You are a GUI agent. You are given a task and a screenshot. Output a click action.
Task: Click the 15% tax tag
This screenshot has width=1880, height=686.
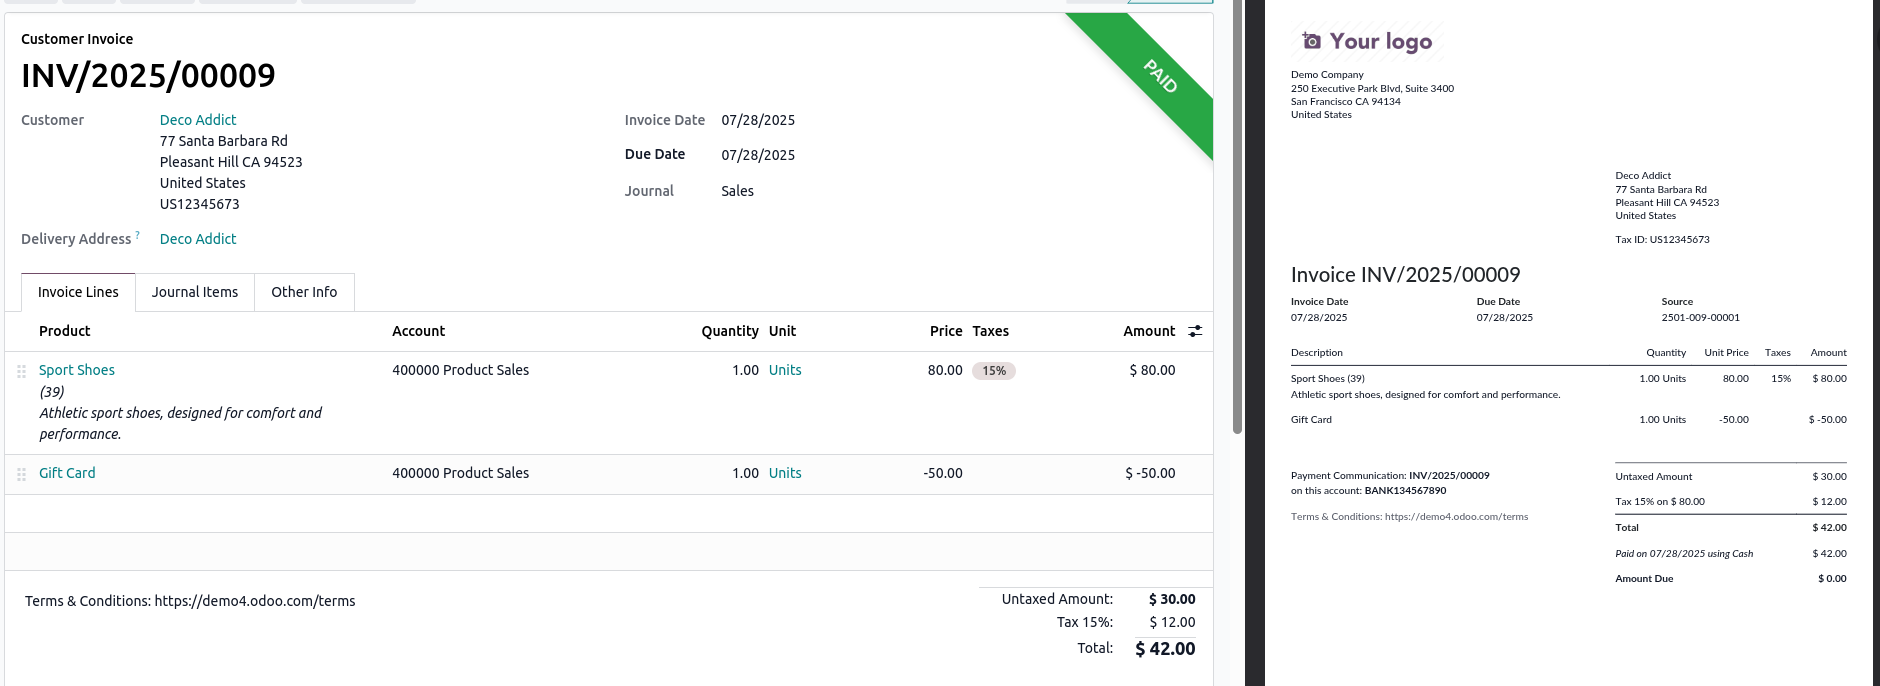point(993,371)
